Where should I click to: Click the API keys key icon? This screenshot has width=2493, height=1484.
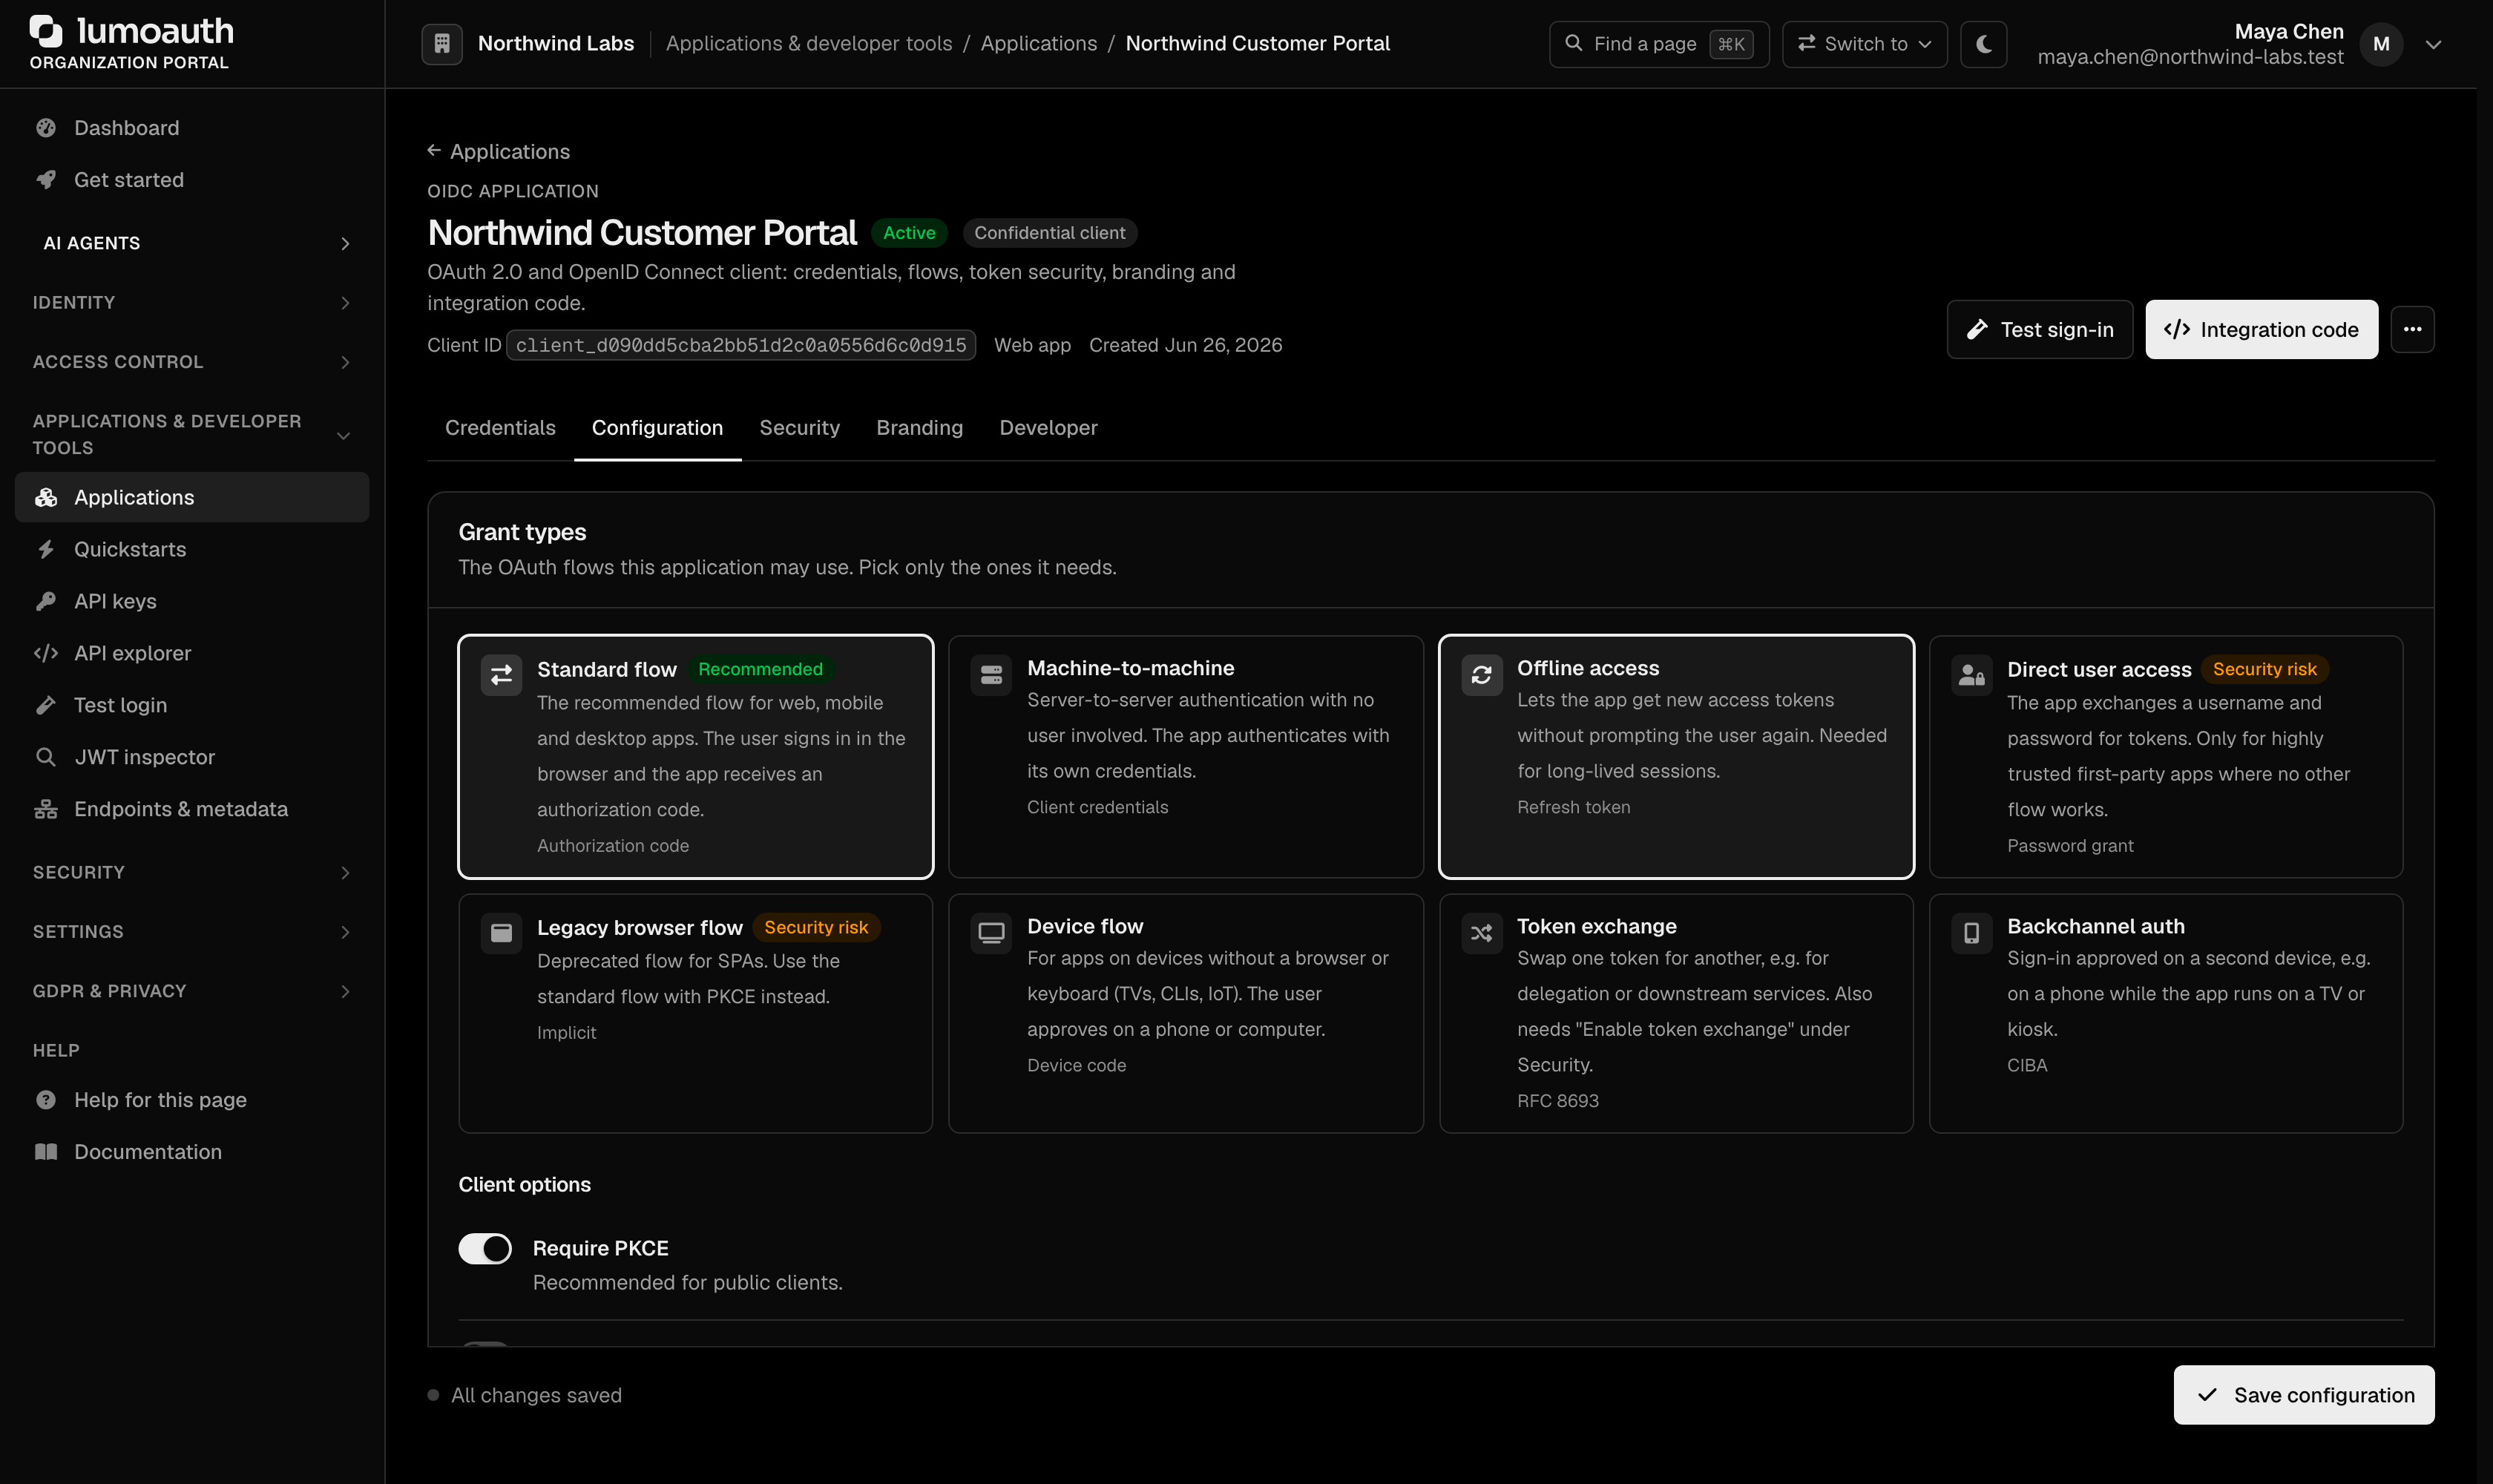click(x=46, y=601)
